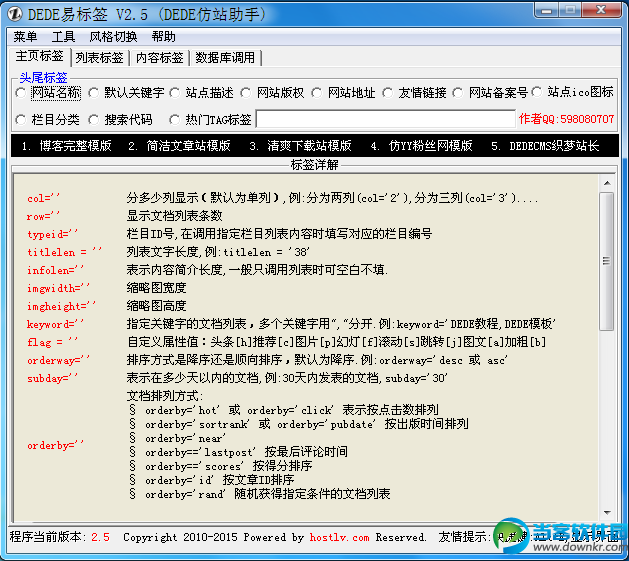Click the scroll up arrow of 标签详解
629x561 pixels.
[607, 183]
